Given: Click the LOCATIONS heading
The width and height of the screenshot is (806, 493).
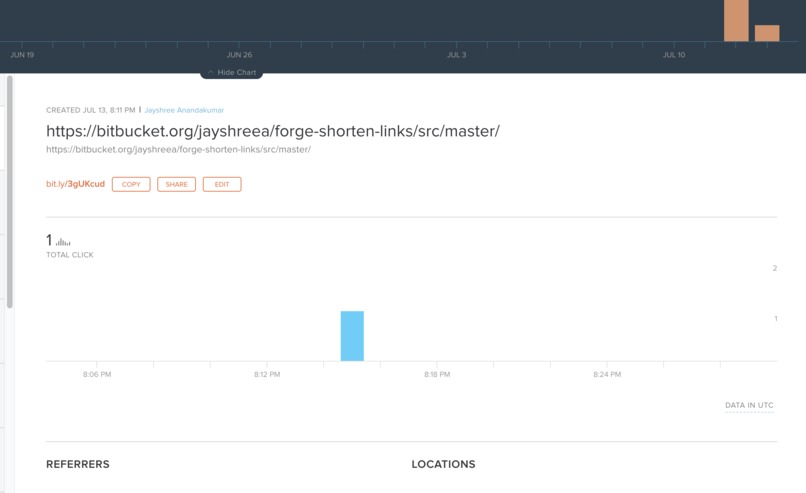Looking at the screenshot, I should (443, 464).
